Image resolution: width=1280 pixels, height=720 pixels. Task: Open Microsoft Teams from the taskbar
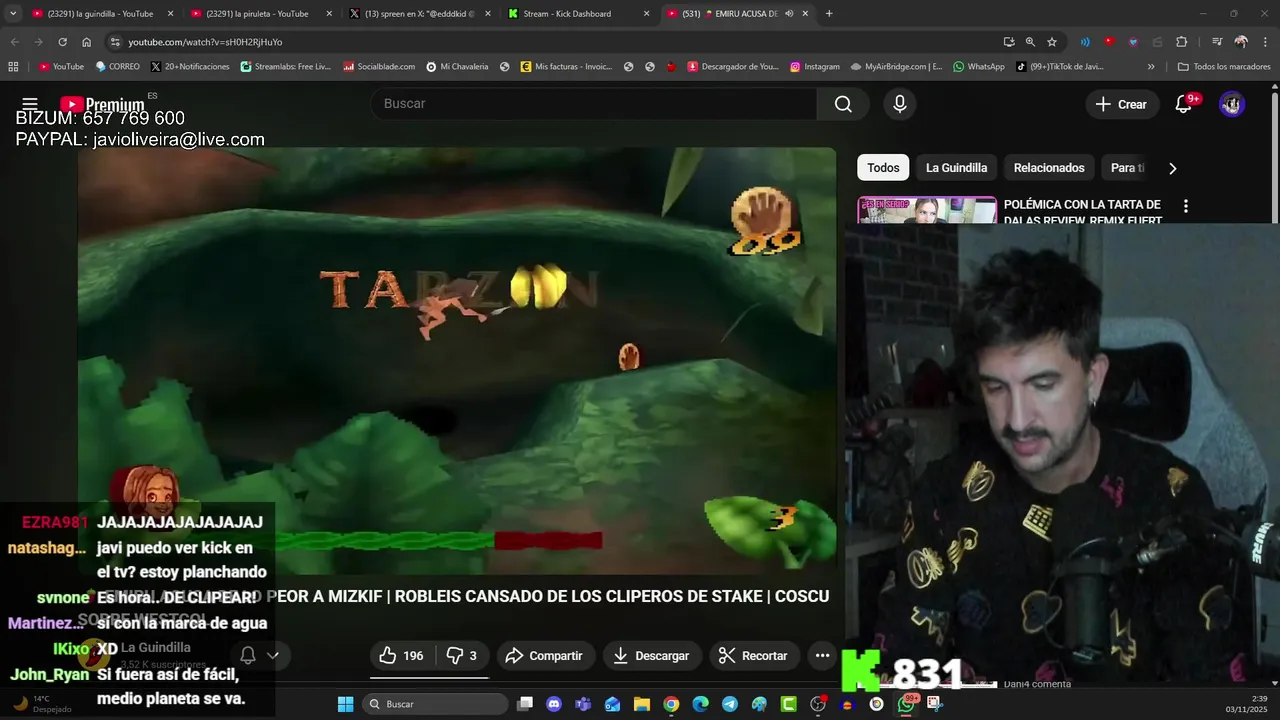click(x=583, y=704)
